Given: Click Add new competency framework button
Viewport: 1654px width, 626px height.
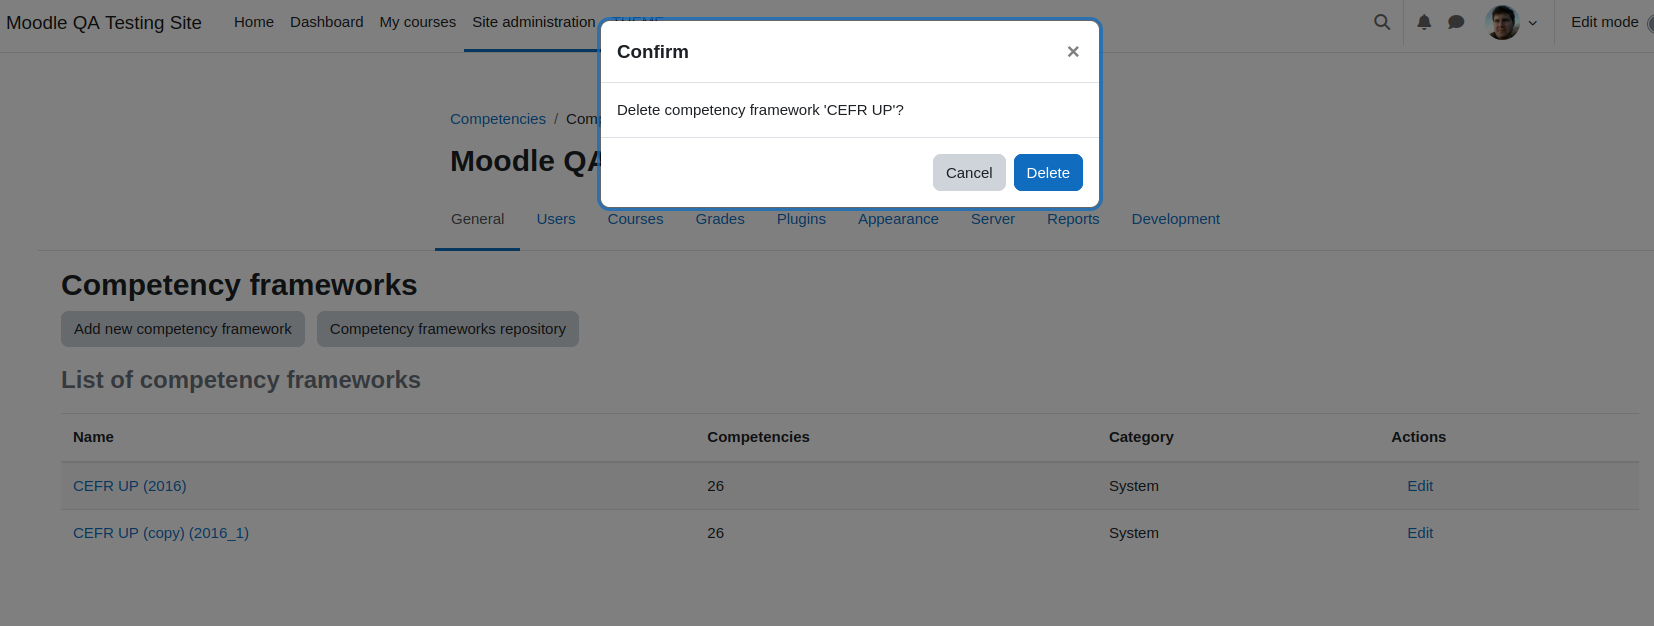Looking at the screenshot, I should pyautogui.click(x=183, y=329).
